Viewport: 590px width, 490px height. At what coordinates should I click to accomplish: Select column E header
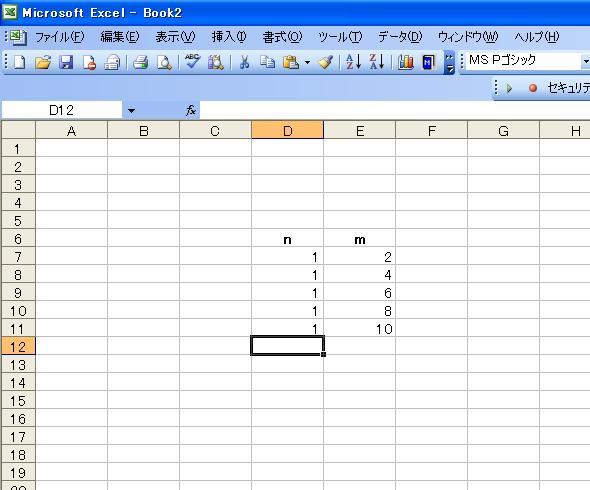pyautogui.click(x=360, y=131)
